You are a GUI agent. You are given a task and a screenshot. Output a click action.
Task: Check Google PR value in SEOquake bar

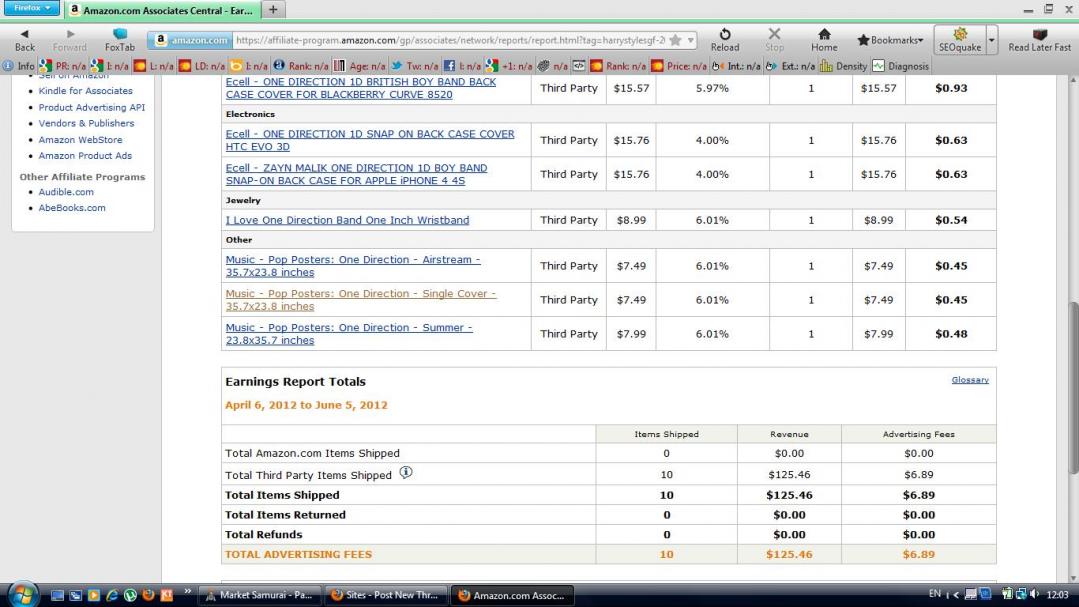(x=63, y=66)
